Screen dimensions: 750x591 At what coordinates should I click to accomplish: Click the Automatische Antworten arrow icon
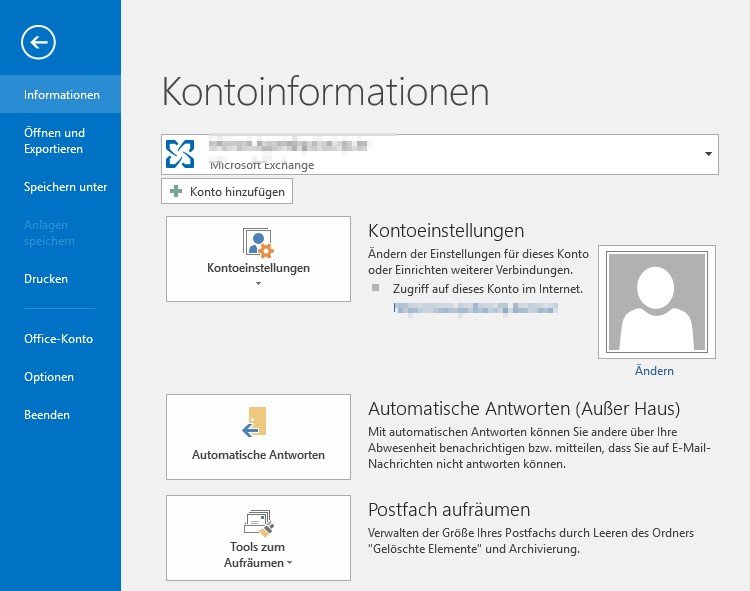pyautogui.click(x=254, y=422)
